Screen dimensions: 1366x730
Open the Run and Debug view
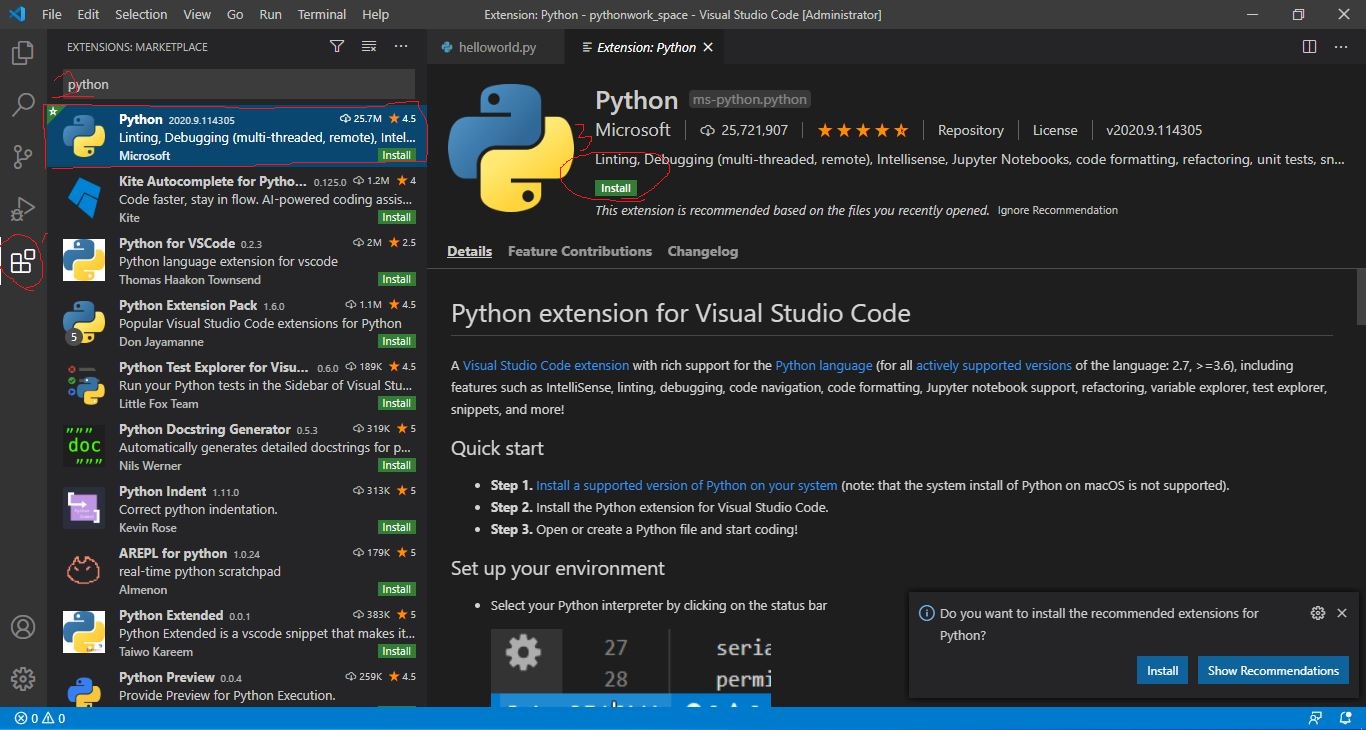23,209
